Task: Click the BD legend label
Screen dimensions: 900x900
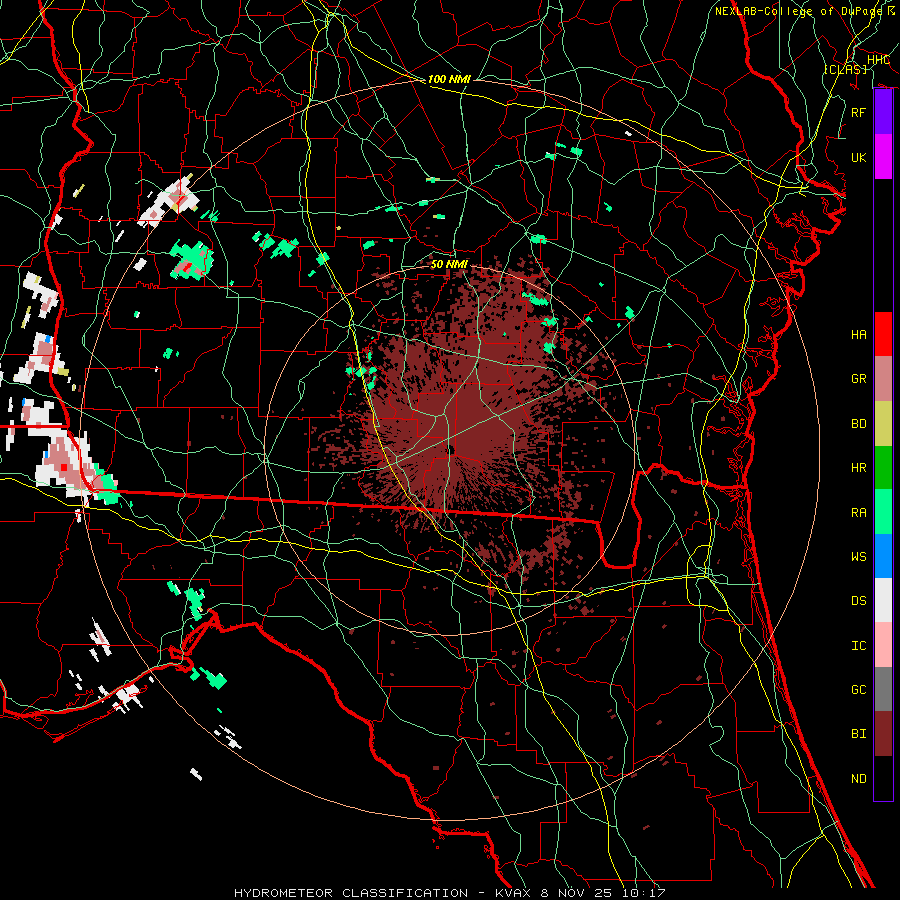Action: click(x=858, y=424)
